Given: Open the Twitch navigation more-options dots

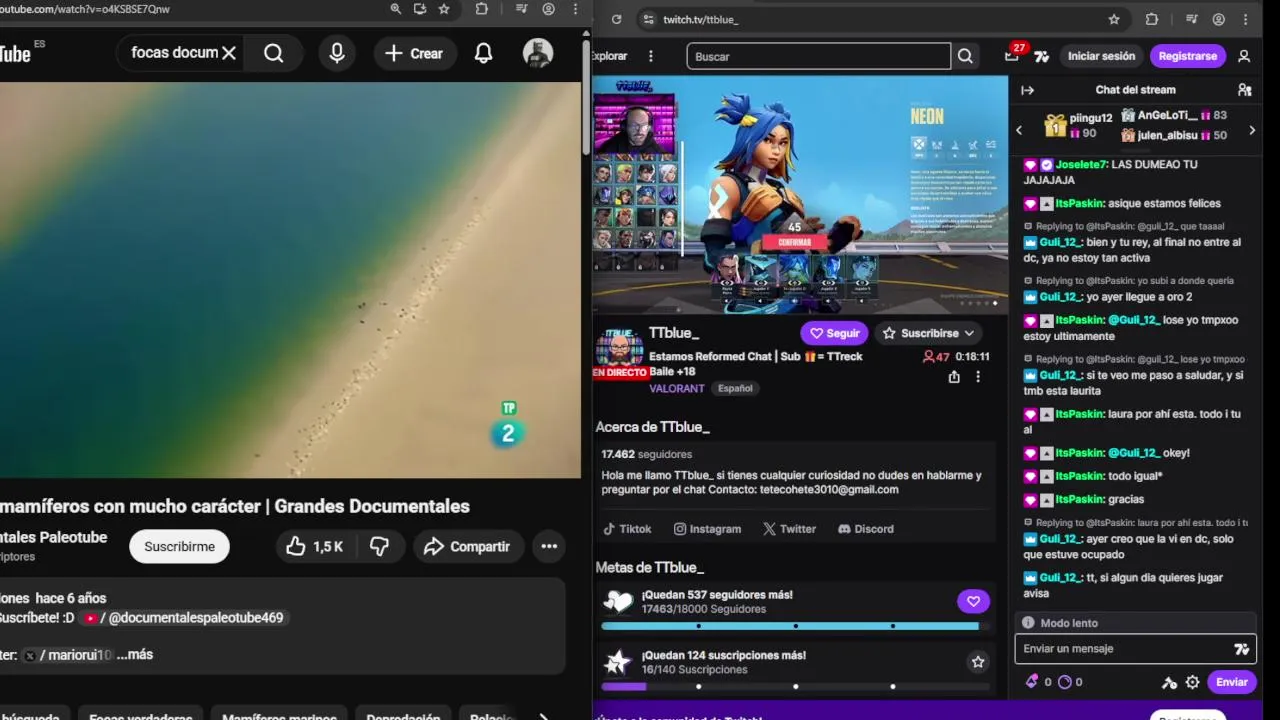Looking at the screenshot, I should pyautogui.click(x=651, y=56).
